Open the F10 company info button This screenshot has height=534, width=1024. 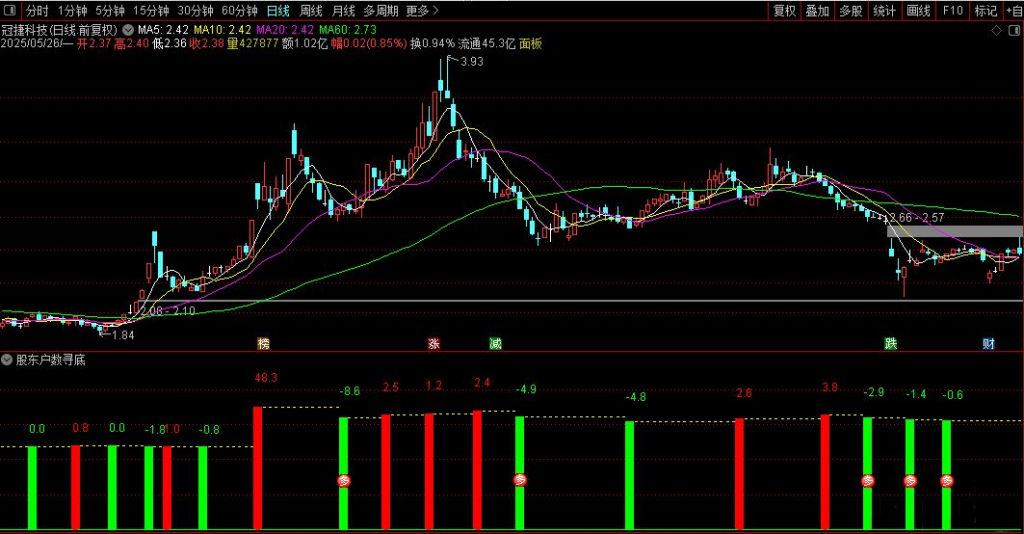point(952,11)
